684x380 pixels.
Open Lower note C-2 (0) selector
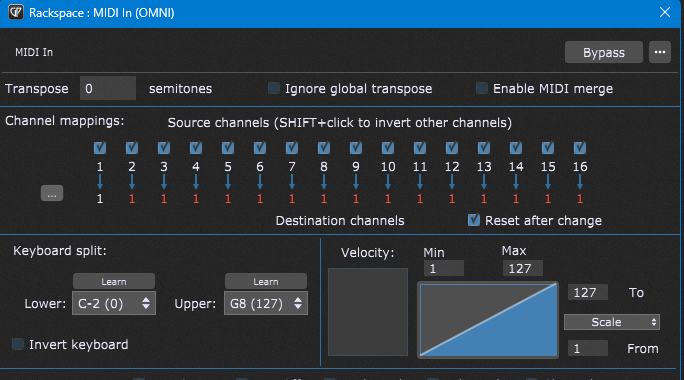114,303
